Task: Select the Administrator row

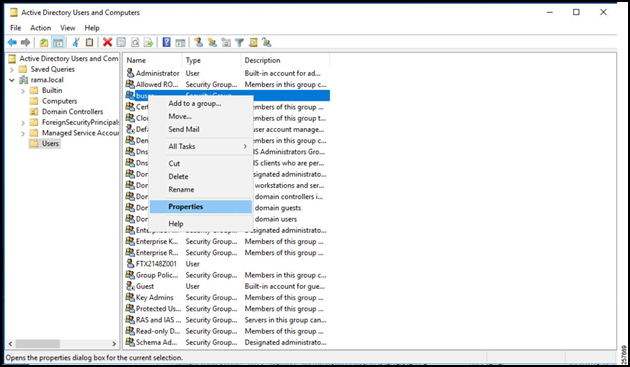Action: pyautogui.click(x=227, y=73)
